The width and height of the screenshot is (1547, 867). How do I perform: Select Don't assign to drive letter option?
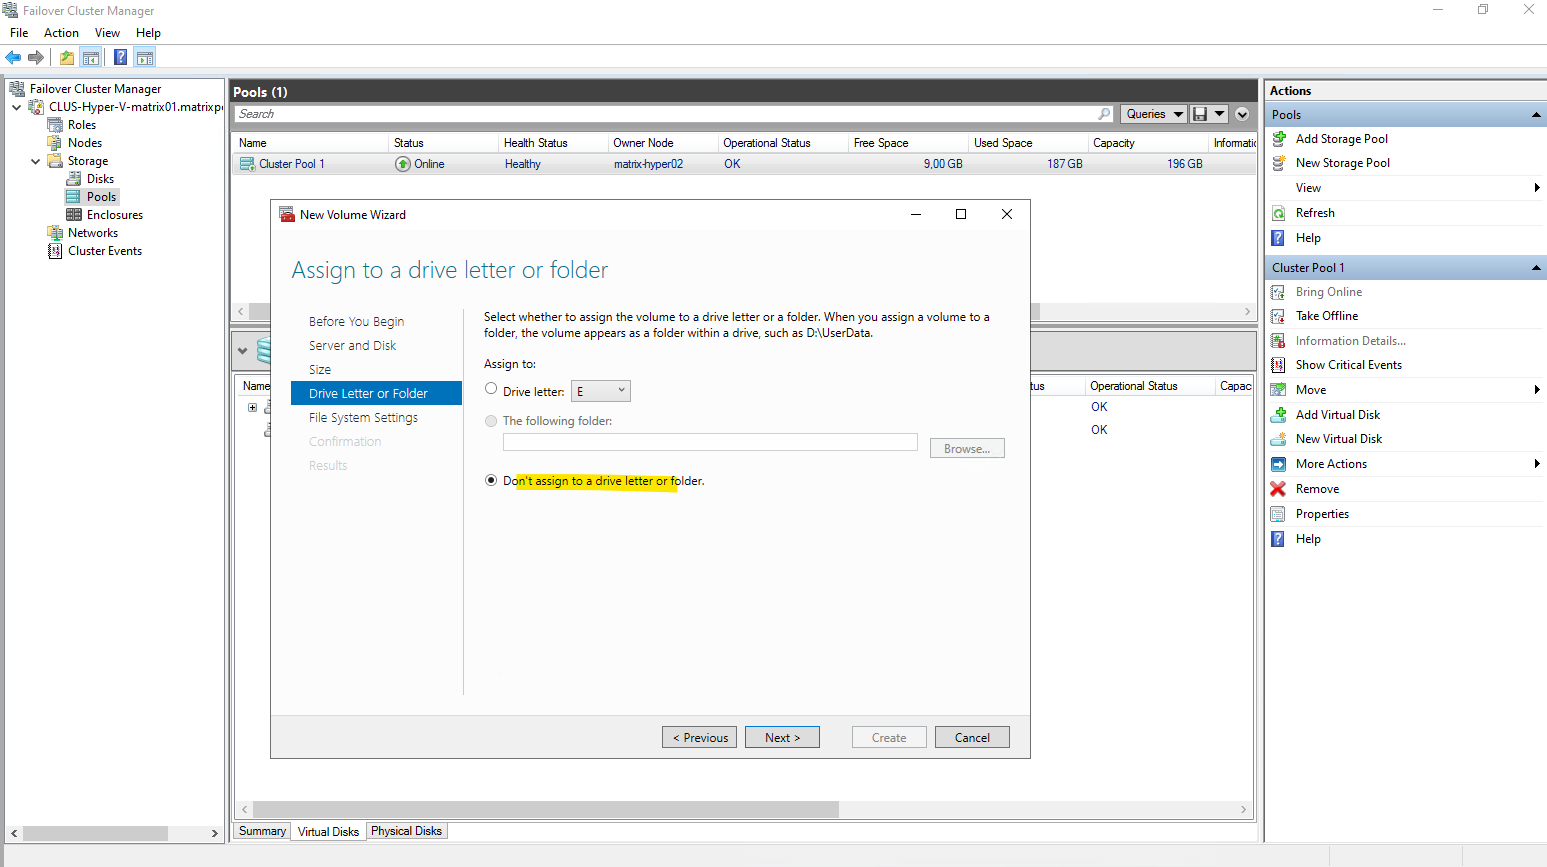click(x=491, y=480)
